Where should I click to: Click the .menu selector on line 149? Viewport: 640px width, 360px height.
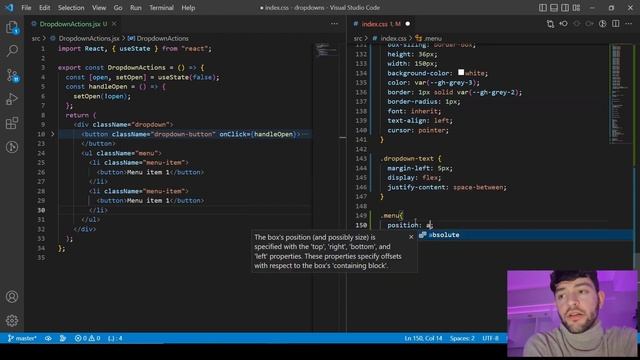[x=390, y=216]
